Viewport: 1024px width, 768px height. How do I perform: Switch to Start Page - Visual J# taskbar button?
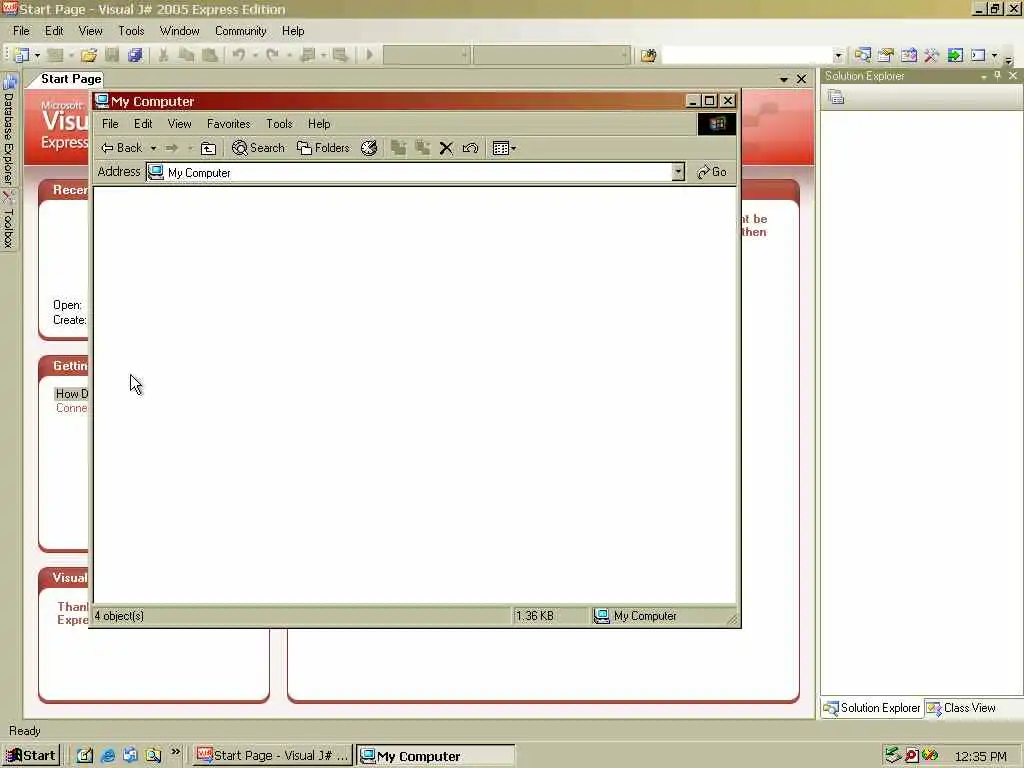273,756
